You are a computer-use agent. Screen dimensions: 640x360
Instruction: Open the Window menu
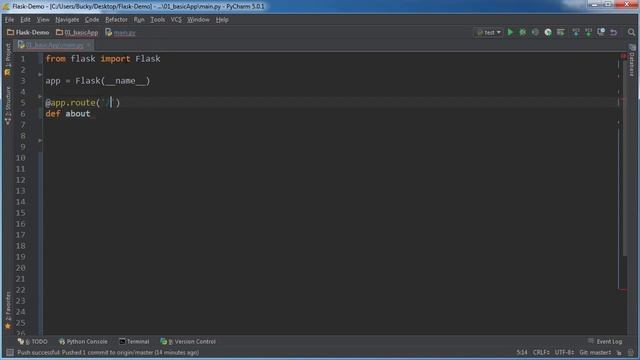pyautogui.click(x=198, y=20)
